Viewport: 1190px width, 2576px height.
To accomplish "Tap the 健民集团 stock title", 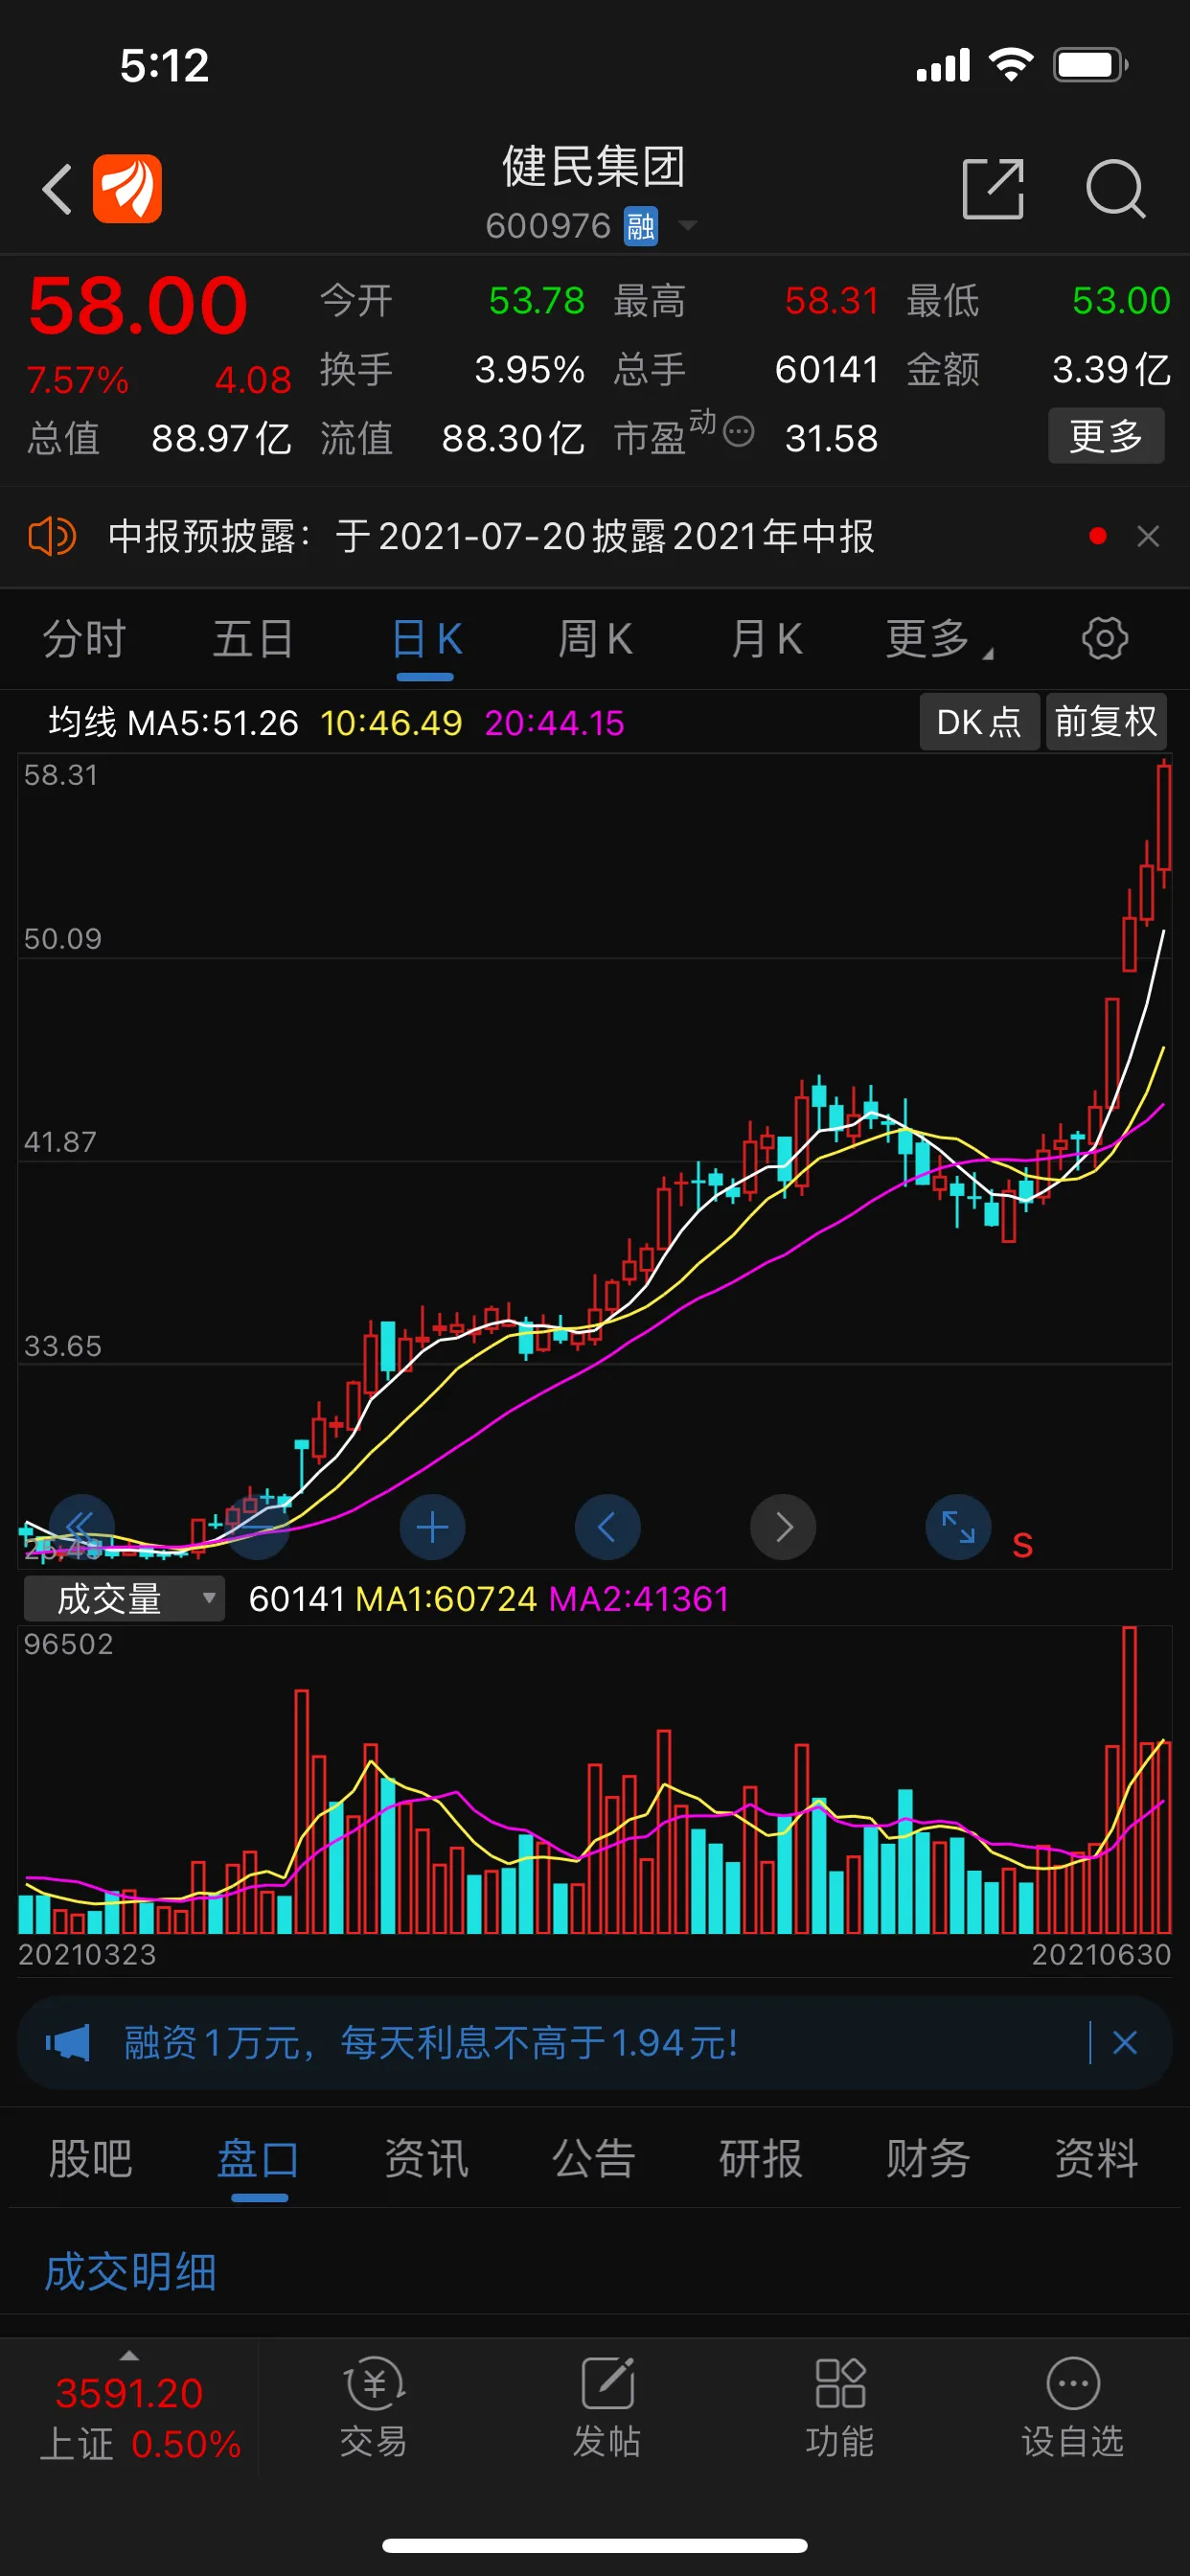I will tap(594, 166).
